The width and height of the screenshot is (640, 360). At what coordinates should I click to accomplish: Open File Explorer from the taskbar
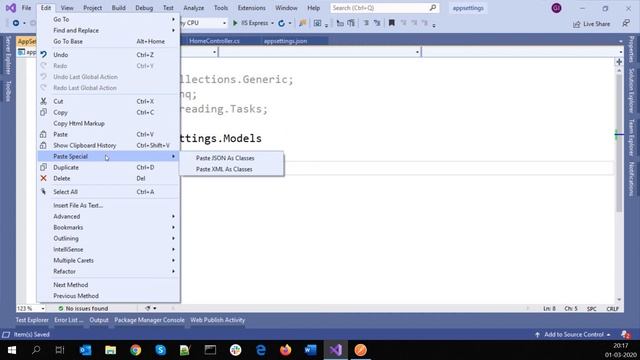tap(111, 350)
